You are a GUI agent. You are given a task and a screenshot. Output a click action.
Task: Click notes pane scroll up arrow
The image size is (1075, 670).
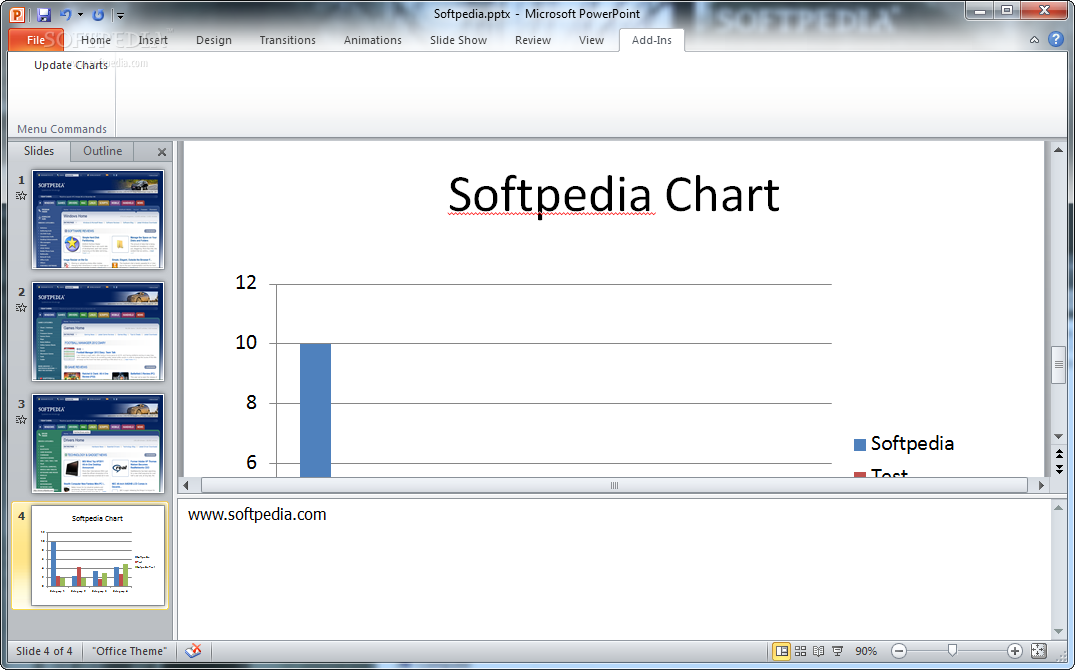tap(1058, 507)
